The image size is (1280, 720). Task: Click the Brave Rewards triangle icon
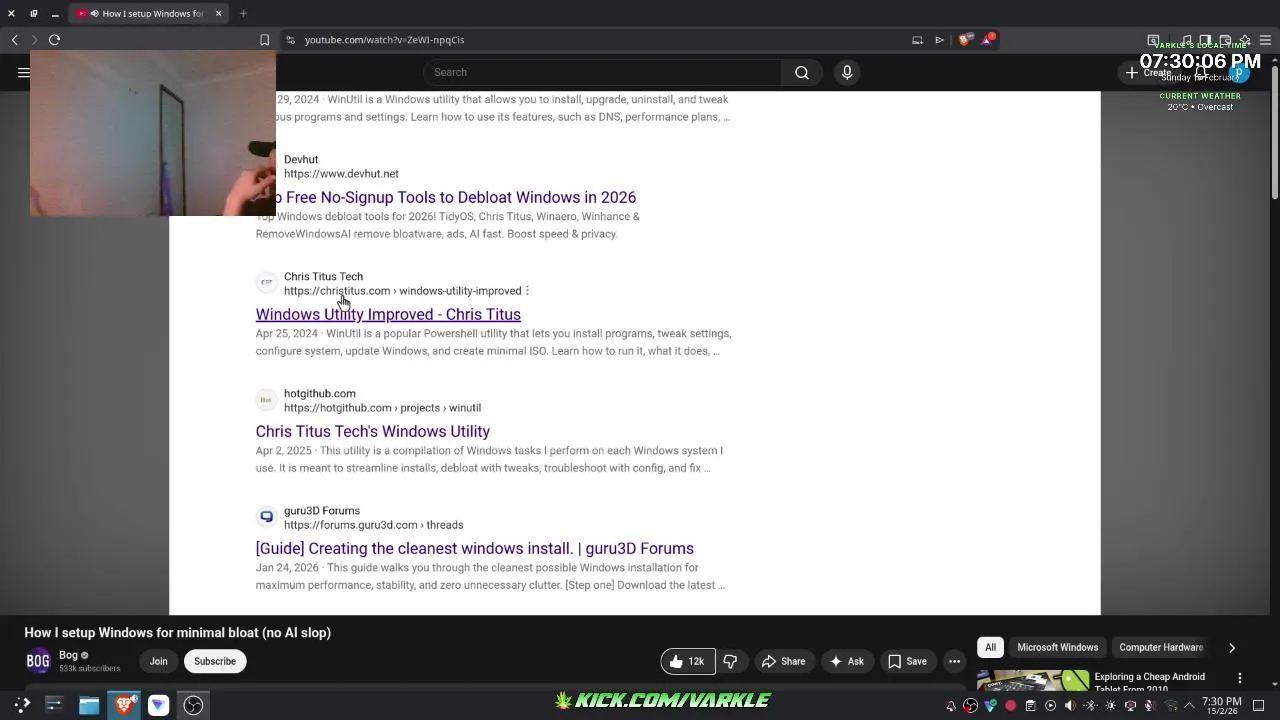click(988, 39)
